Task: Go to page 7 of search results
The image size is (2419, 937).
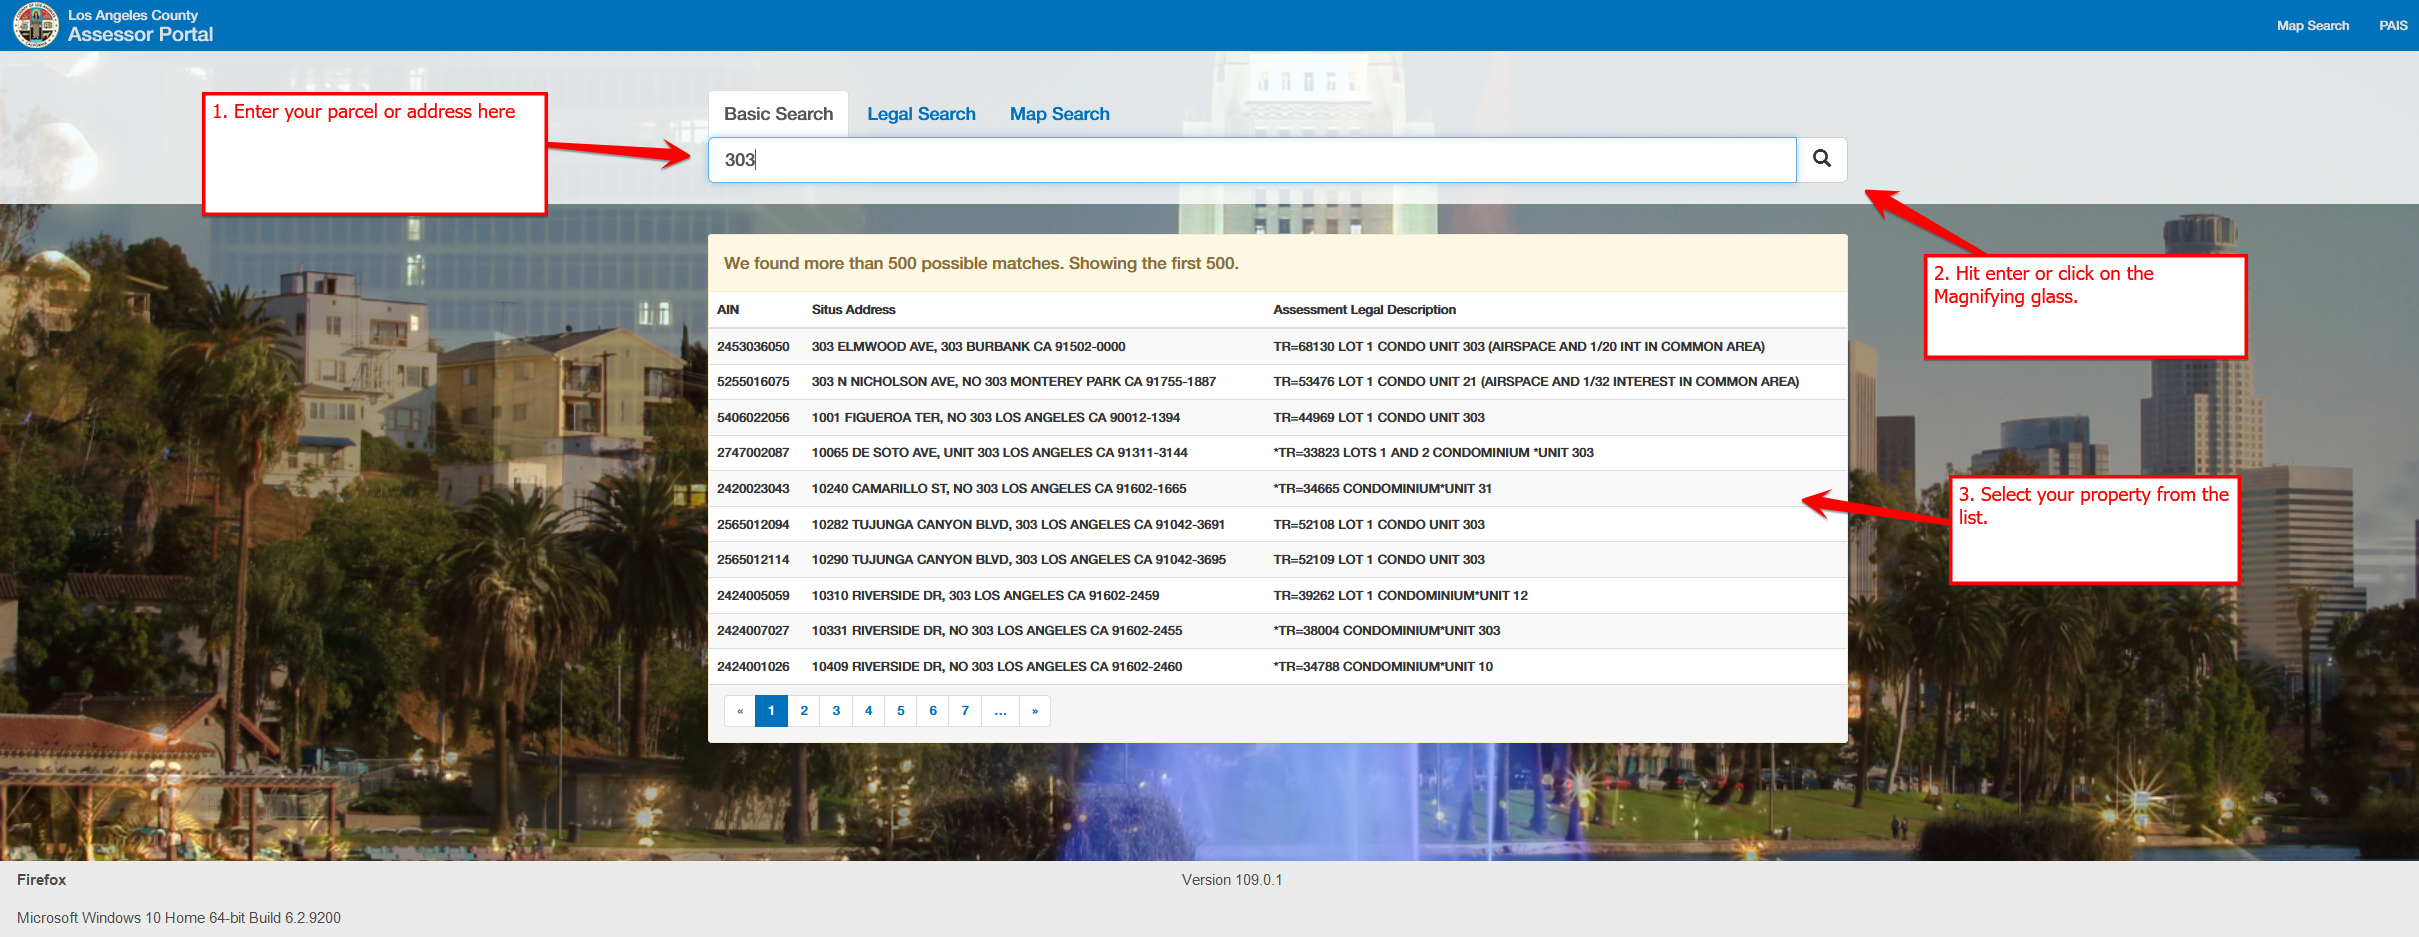Action: coord(964,710)
